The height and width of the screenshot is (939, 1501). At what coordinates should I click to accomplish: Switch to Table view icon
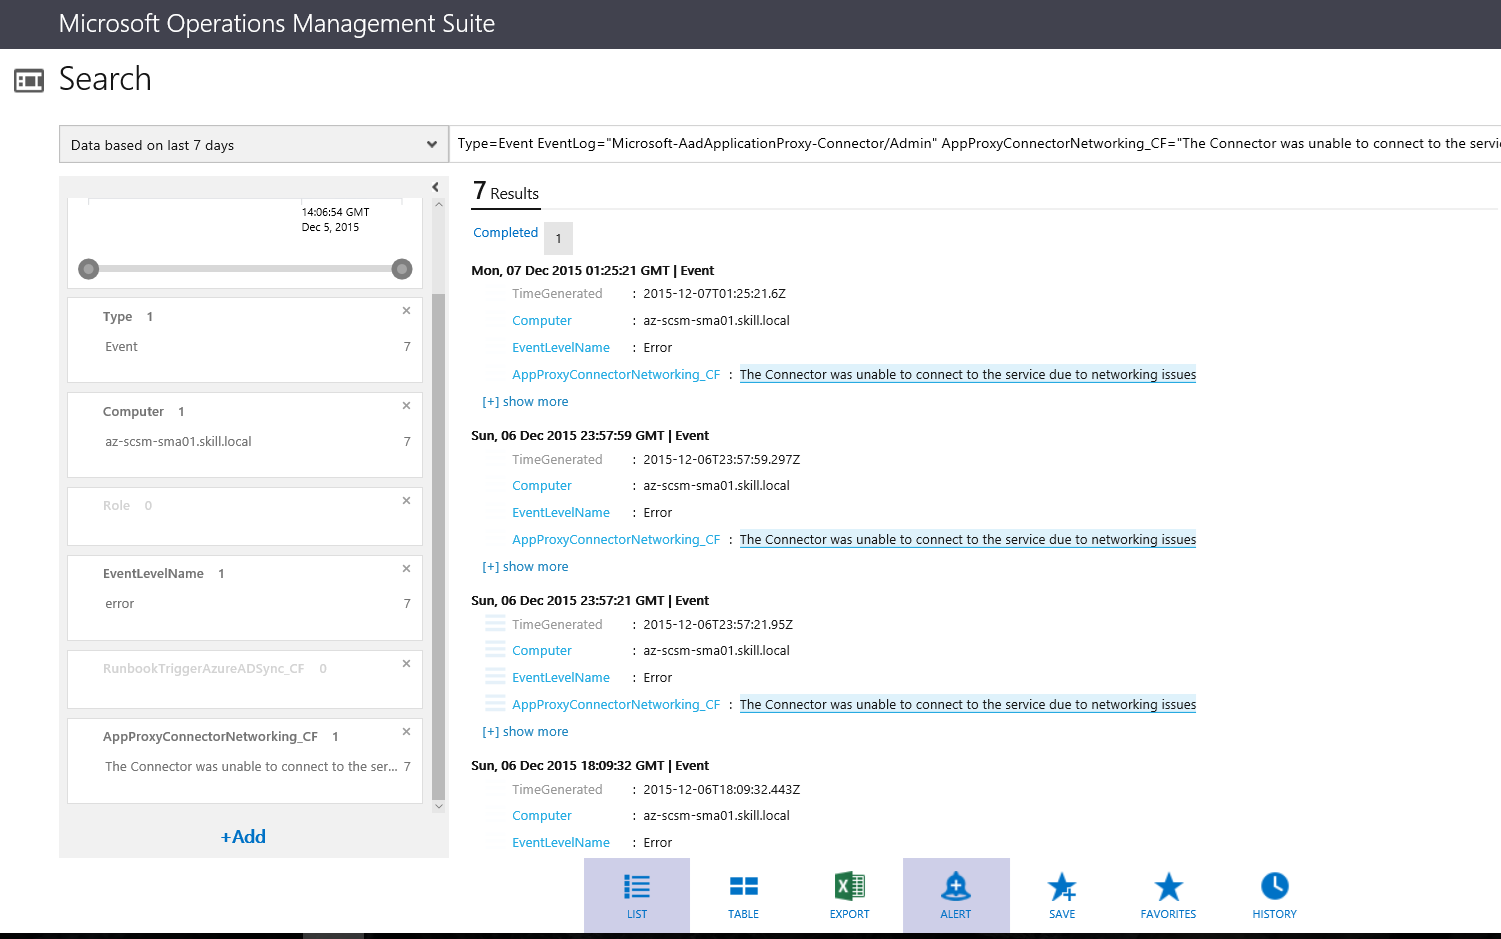coord(743,887)
